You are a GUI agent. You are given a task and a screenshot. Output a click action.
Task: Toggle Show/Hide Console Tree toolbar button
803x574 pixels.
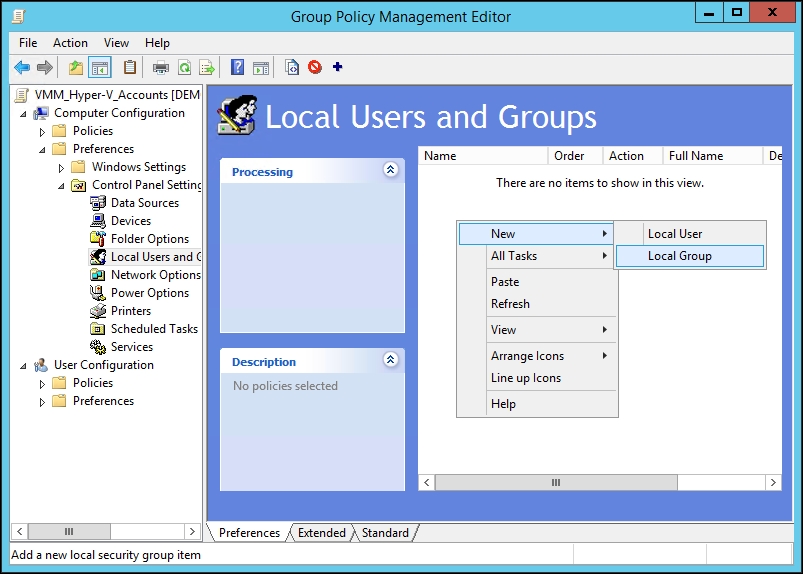(x=99, y=68)
